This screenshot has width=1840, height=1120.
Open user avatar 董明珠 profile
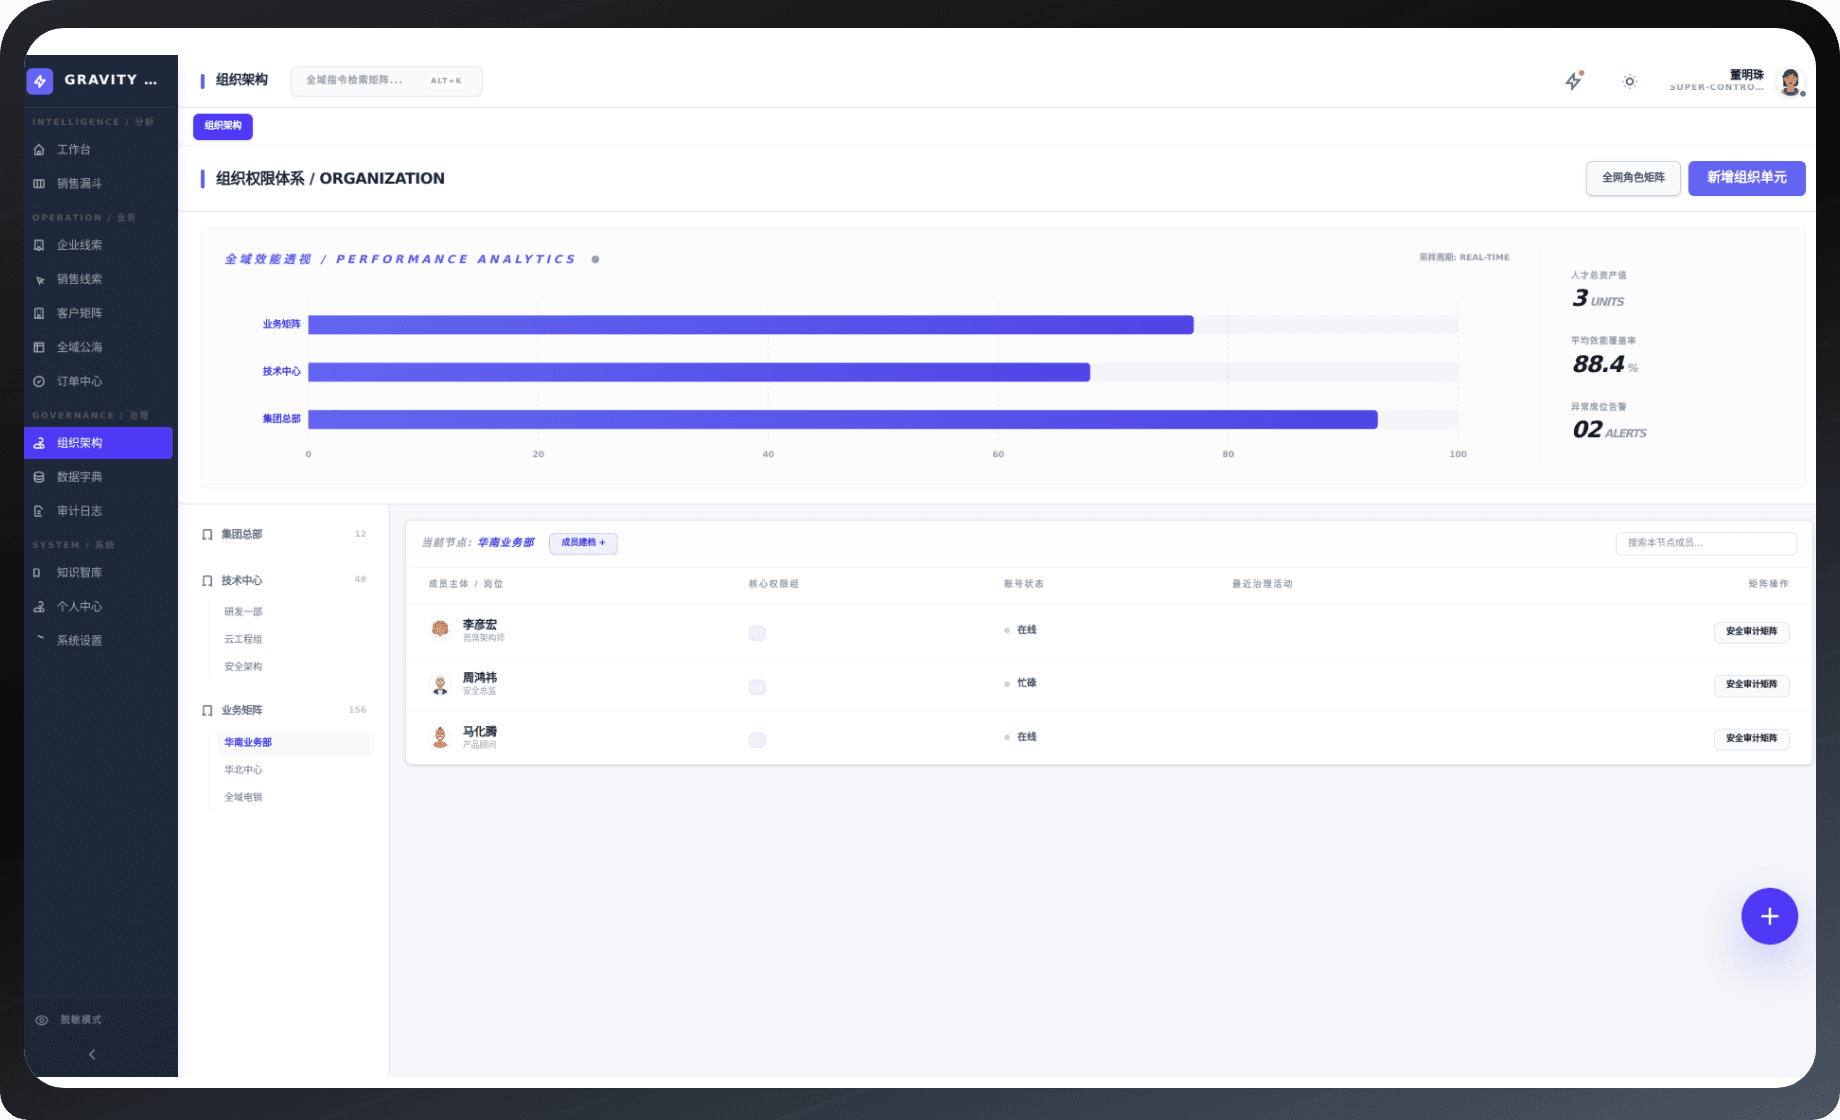click(1791, 82)
